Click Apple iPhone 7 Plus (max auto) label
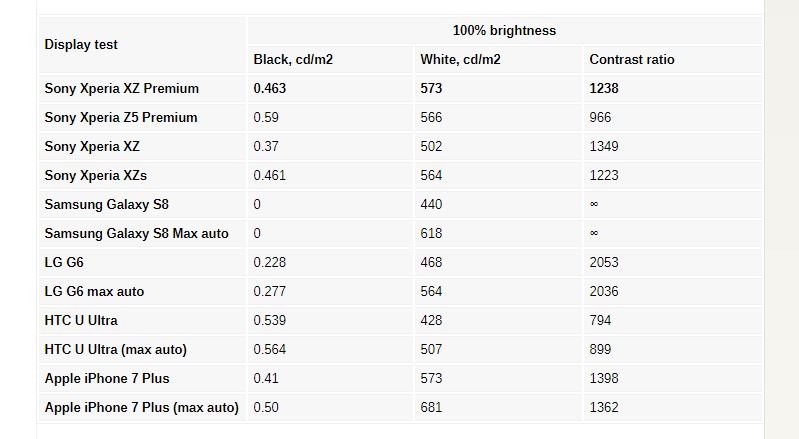Screen dimensions: 799x439 tap(142, 408)
